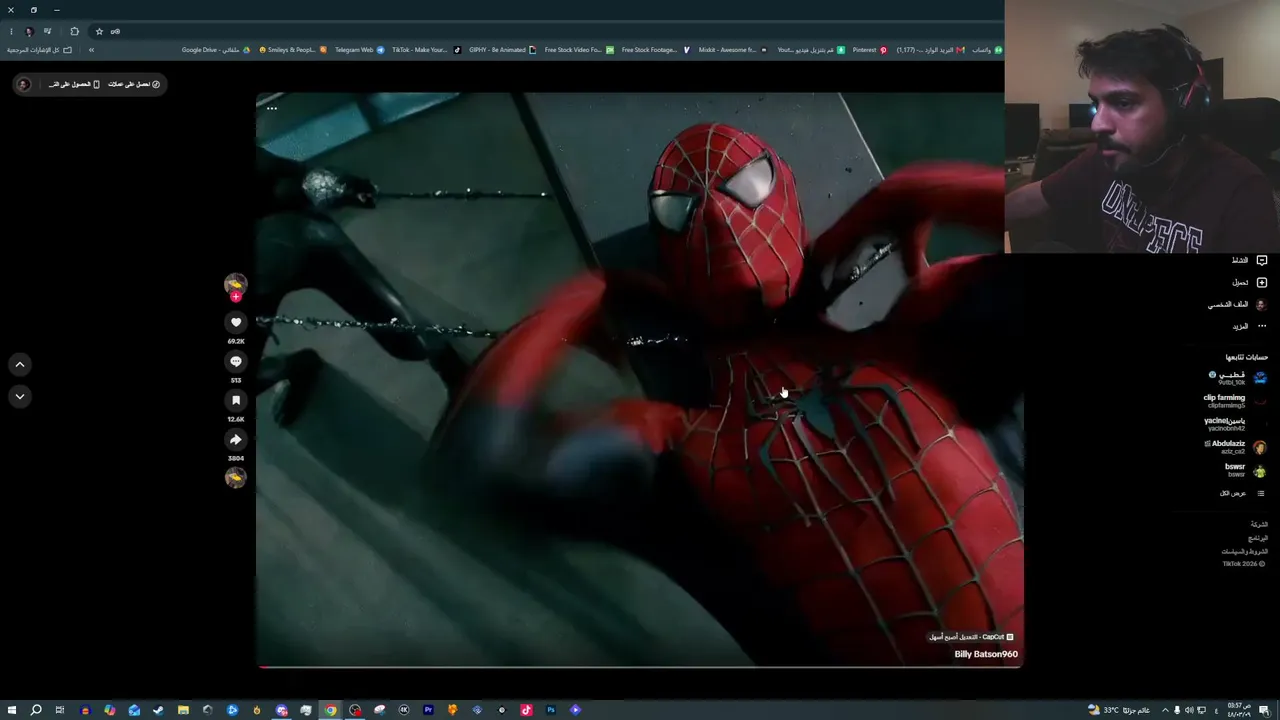Bookmark this page with the star icon
The image size is (1280, 720).
pos(99,31)
